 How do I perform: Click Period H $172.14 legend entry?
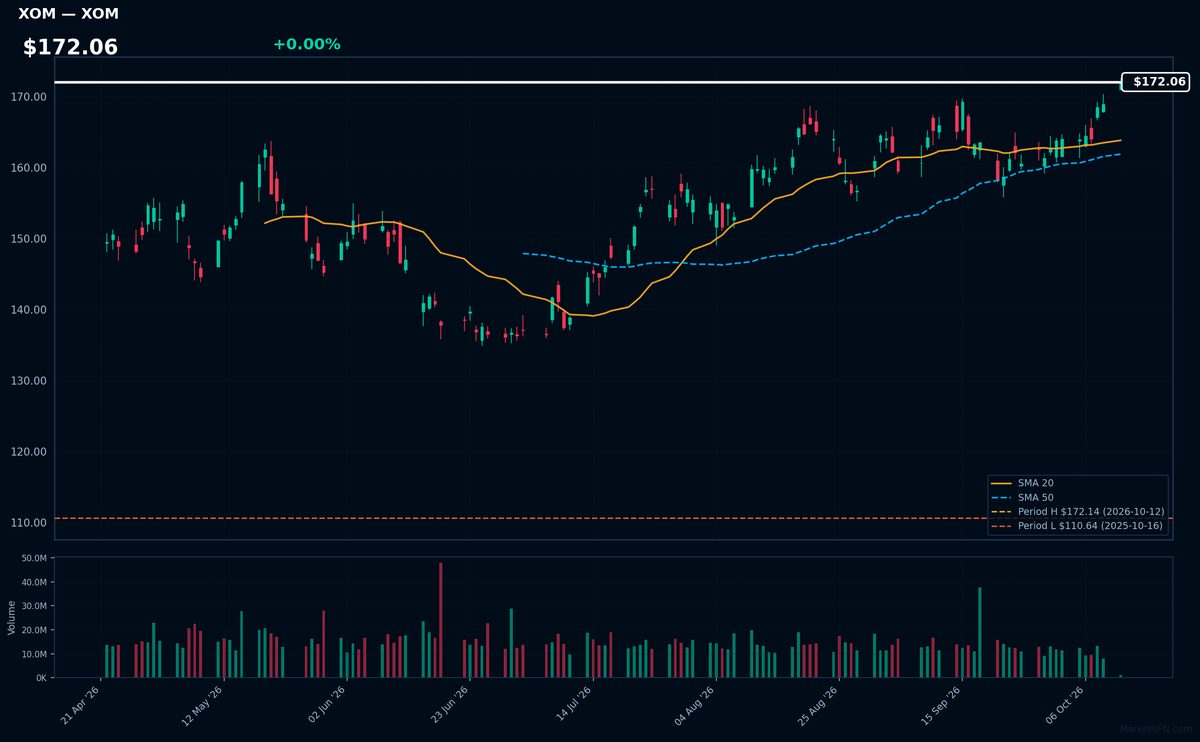pyautogui.click(x=1077, y=511)
